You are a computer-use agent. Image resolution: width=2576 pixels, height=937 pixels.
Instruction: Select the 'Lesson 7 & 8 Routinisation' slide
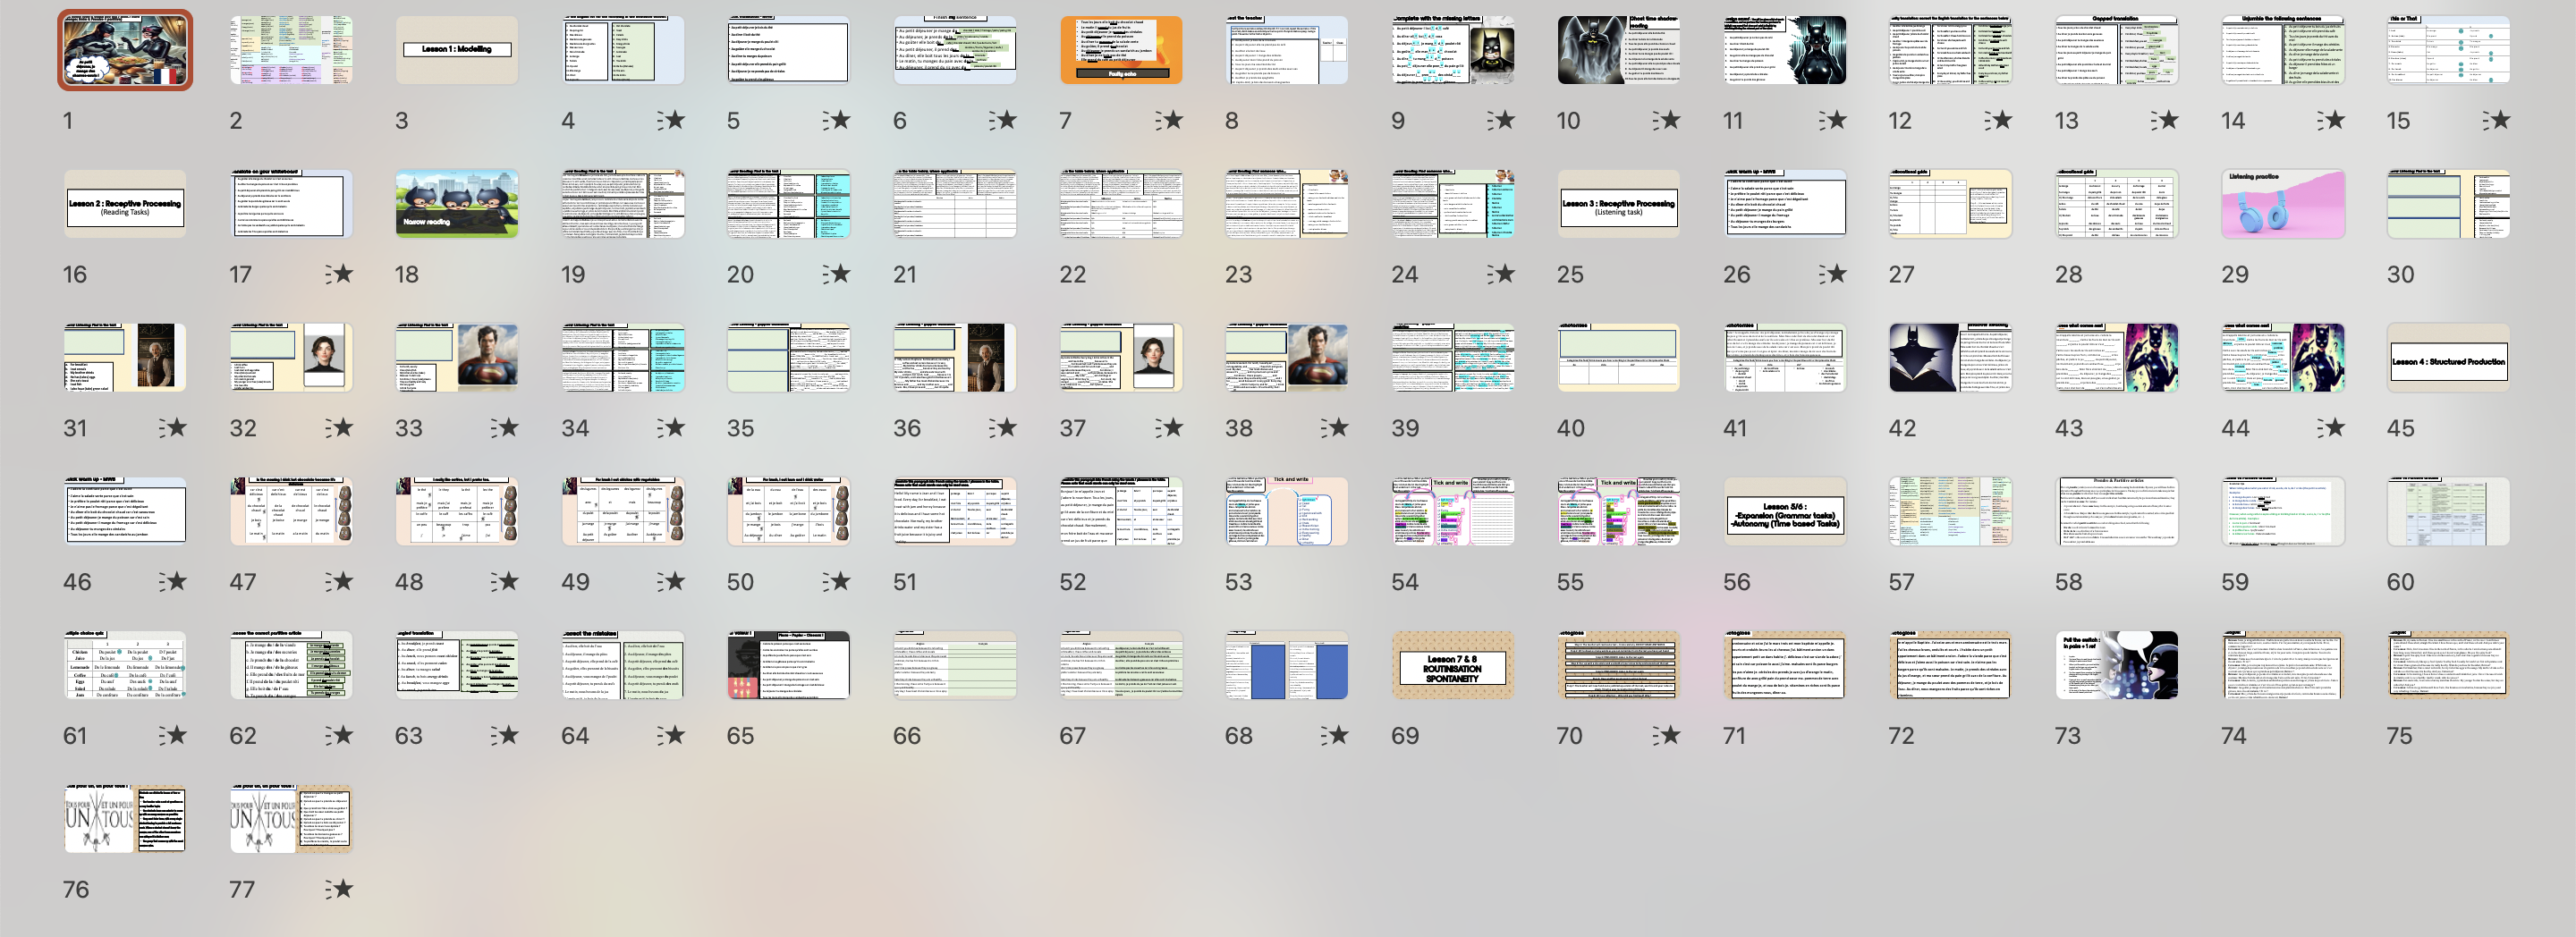1453,666
